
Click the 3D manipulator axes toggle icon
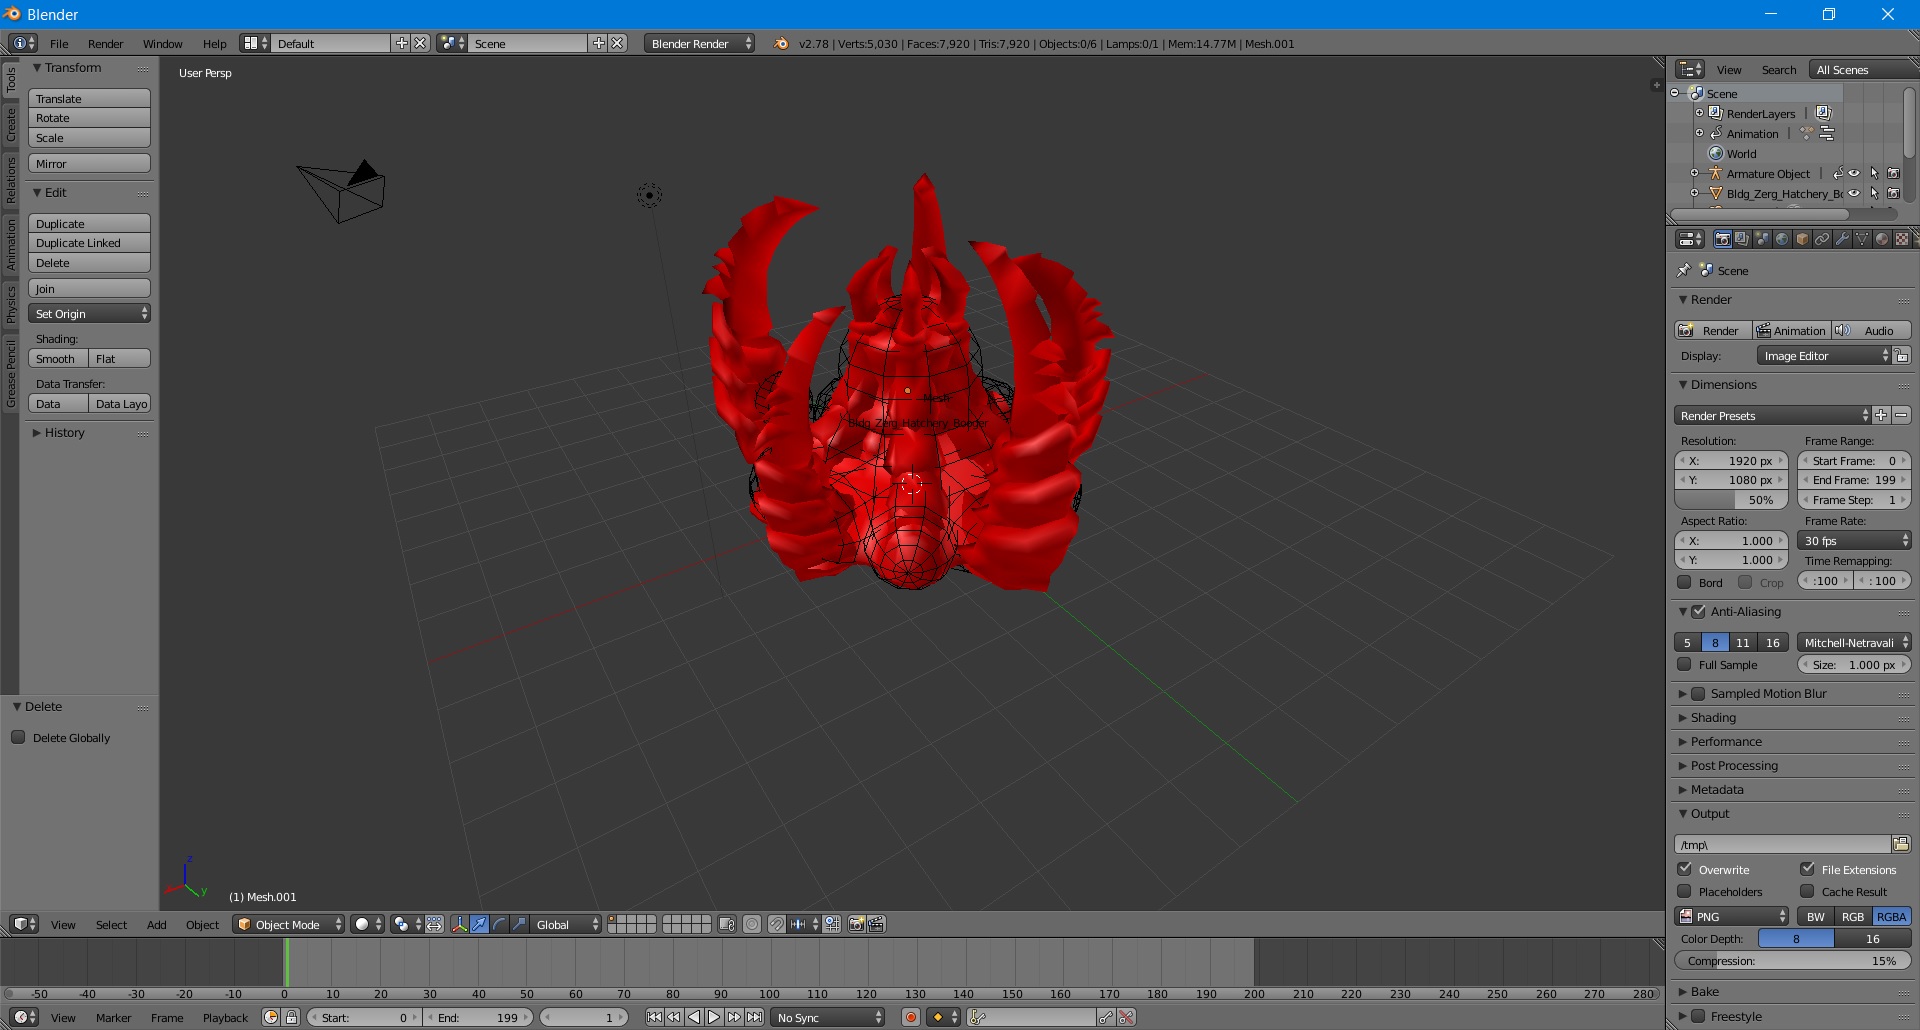pos(460,924)
